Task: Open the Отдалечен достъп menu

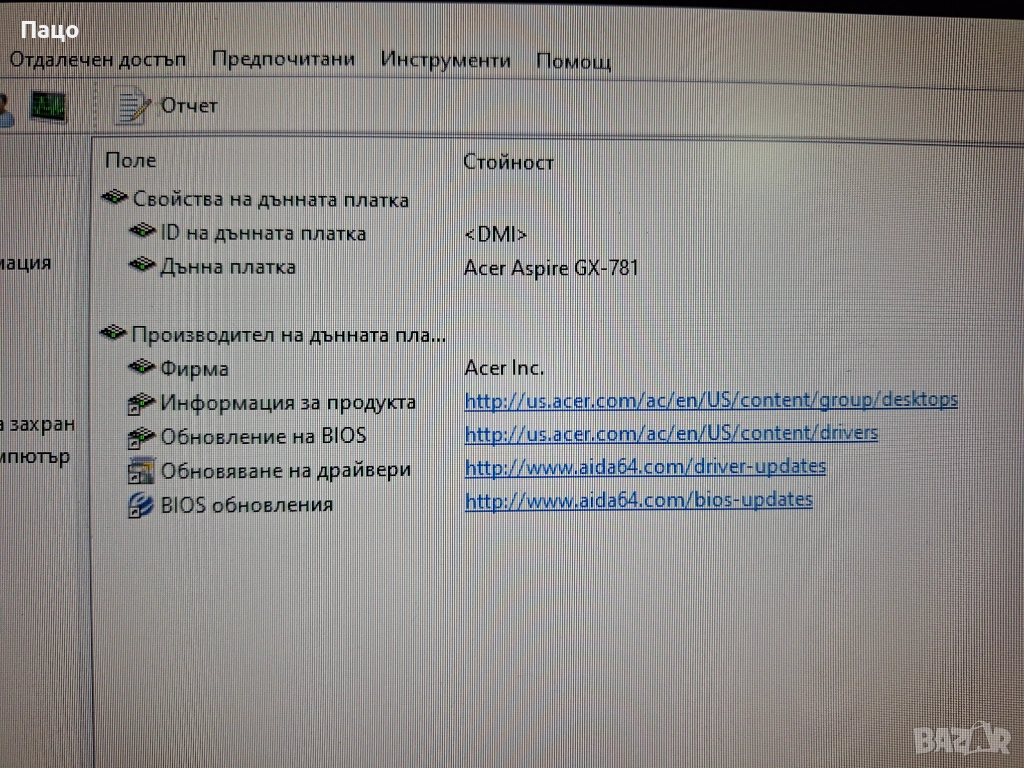Action: pyautogui.click(x=98, y=60)
